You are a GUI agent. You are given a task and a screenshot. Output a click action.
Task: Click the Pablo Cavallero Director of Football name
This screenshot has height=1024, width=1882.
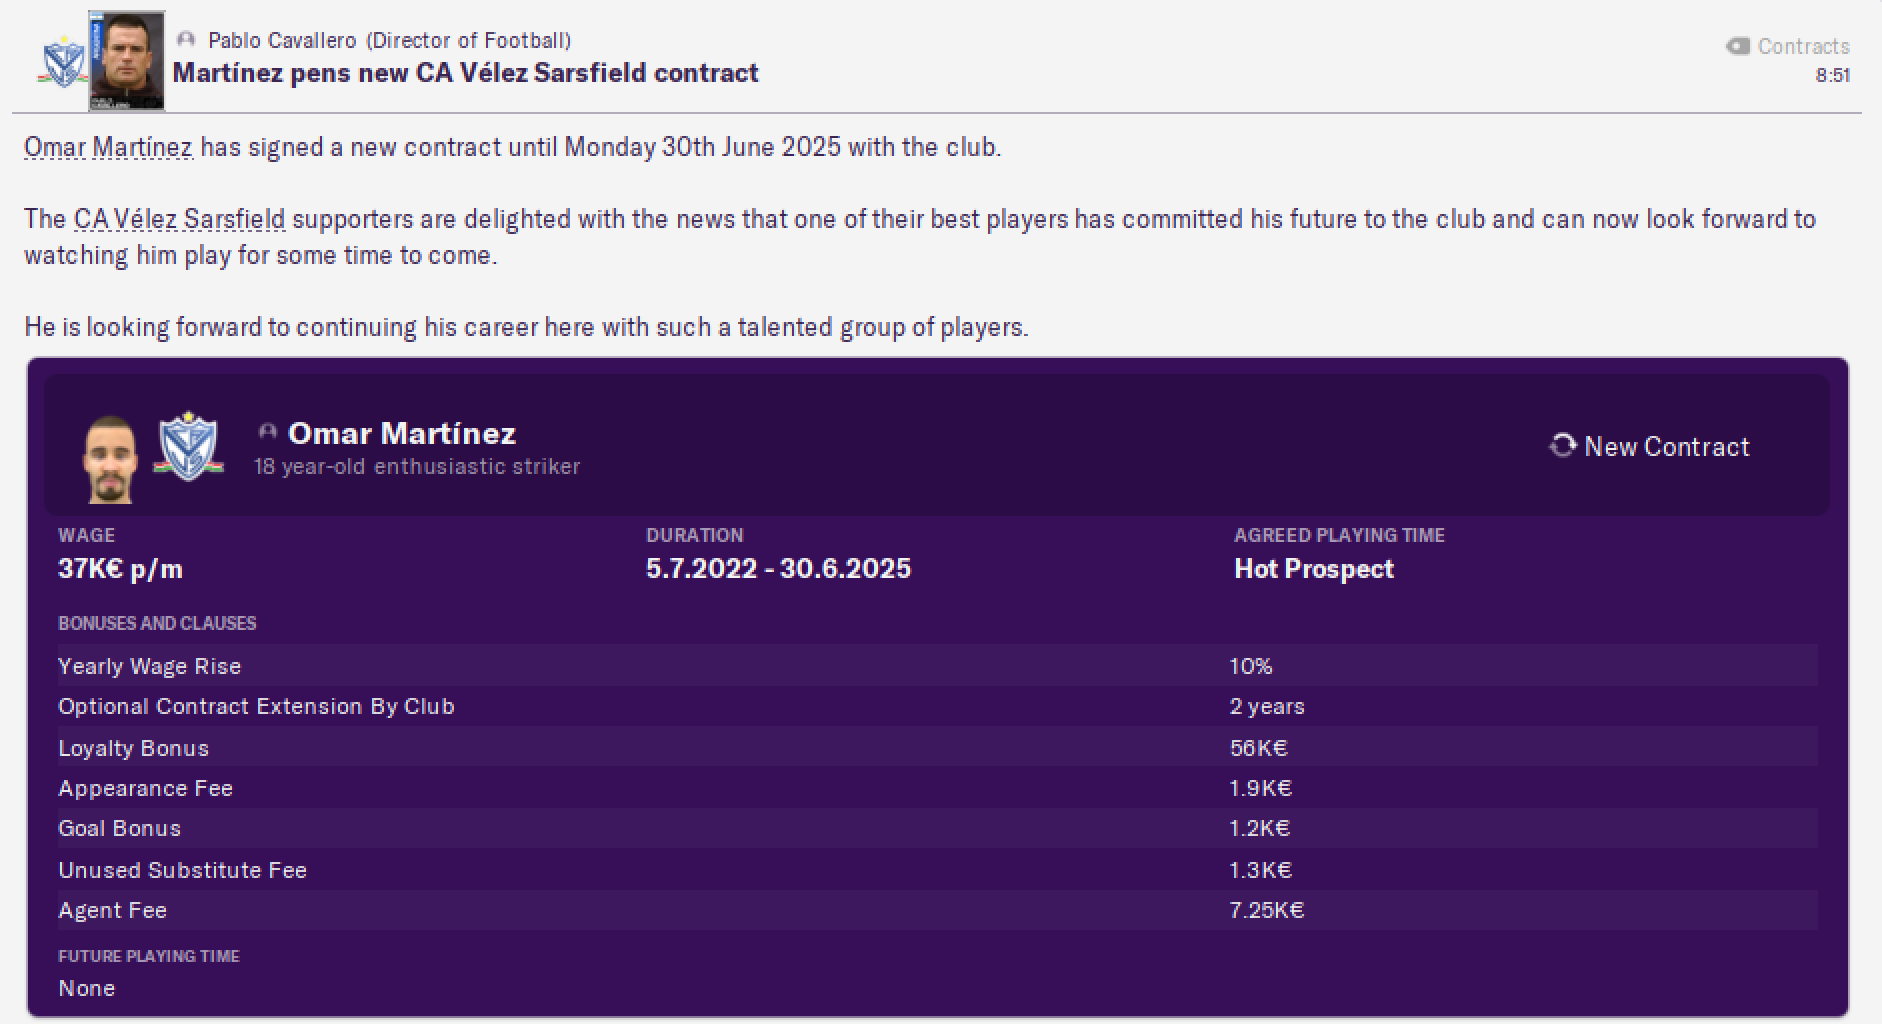389,40
